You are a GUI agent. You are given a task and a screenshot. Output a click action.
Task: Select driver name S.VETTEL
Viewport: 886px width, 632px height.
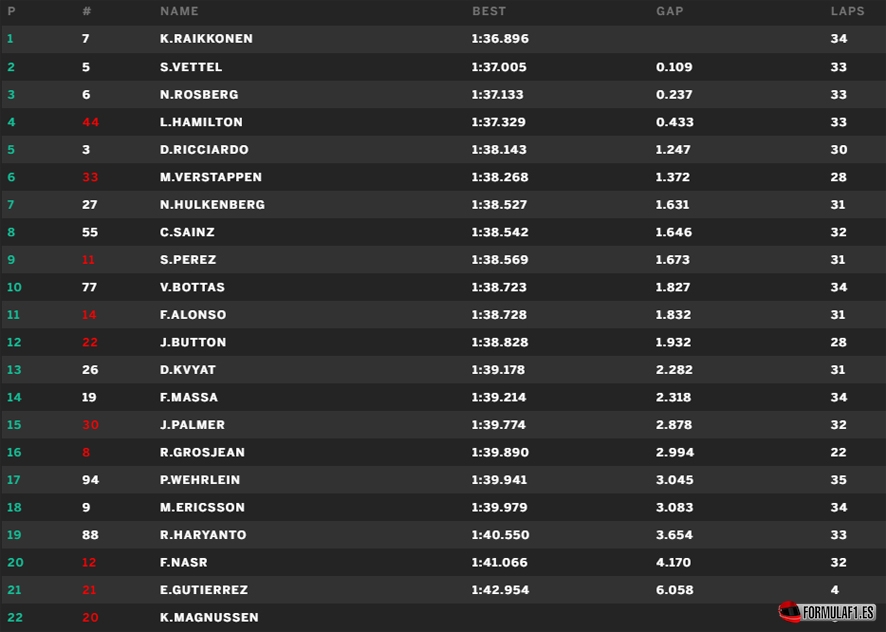click(x=191, y=67)
